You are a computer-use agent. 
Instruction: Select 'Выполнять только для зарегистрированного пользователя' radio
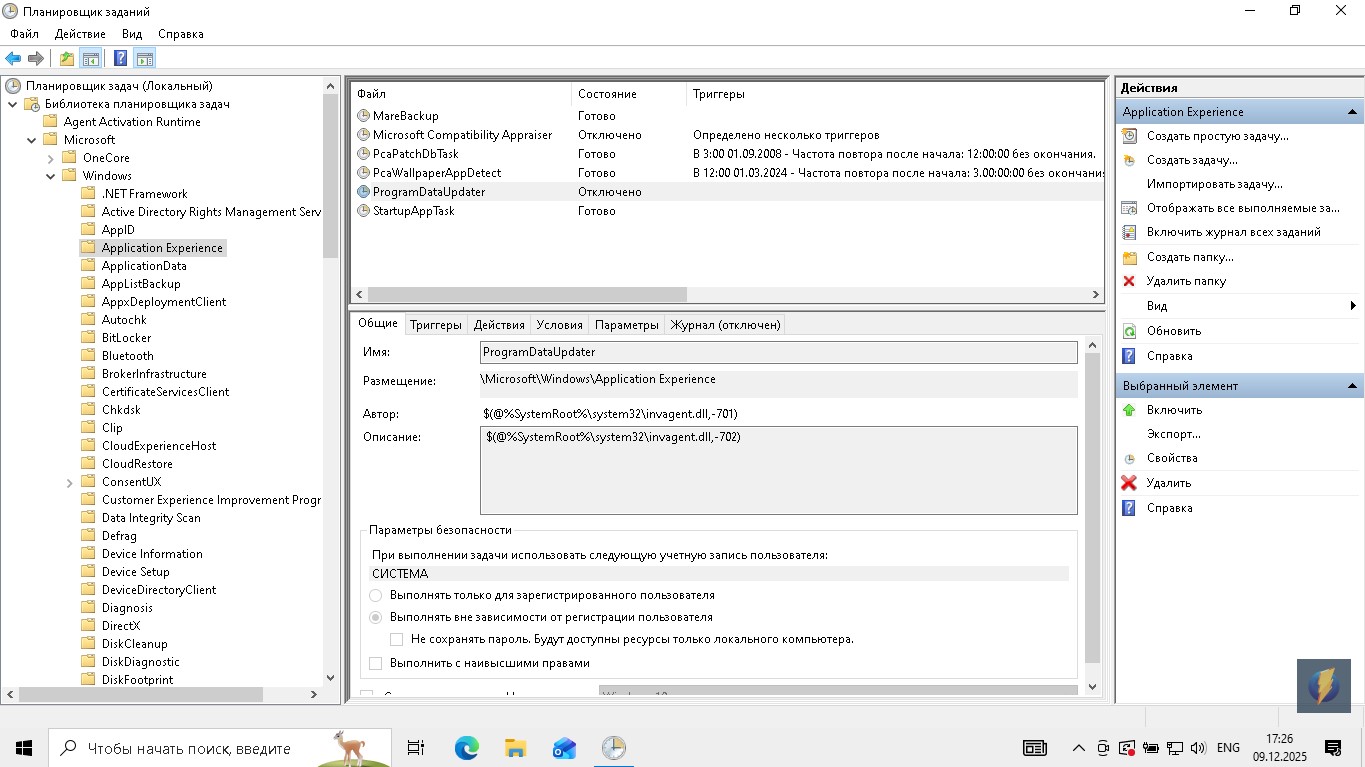click(376, 595)
